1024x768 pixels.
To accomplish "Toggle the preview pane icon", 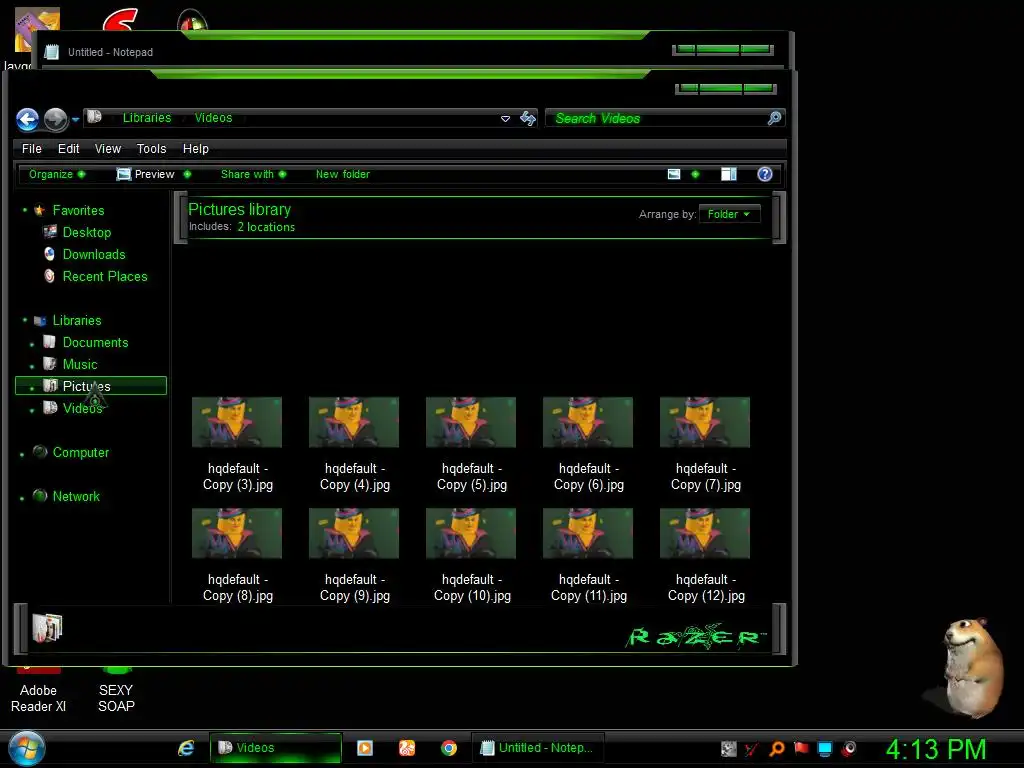I will coord(729,174).
